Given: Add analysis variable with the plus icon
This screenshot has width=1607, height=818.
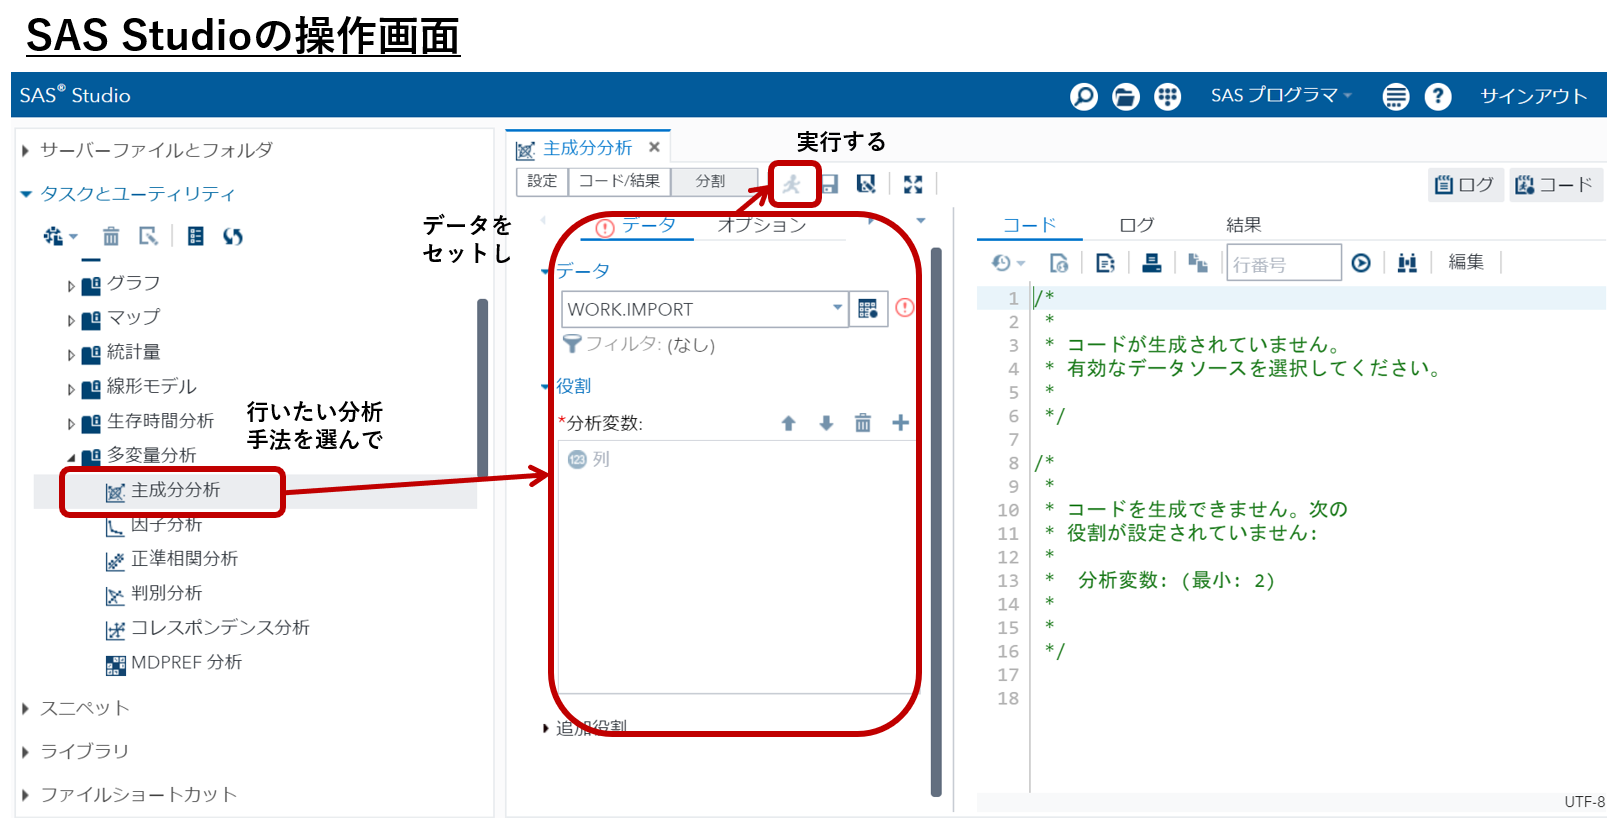Looking at the screenshot, I should (900, 423).
